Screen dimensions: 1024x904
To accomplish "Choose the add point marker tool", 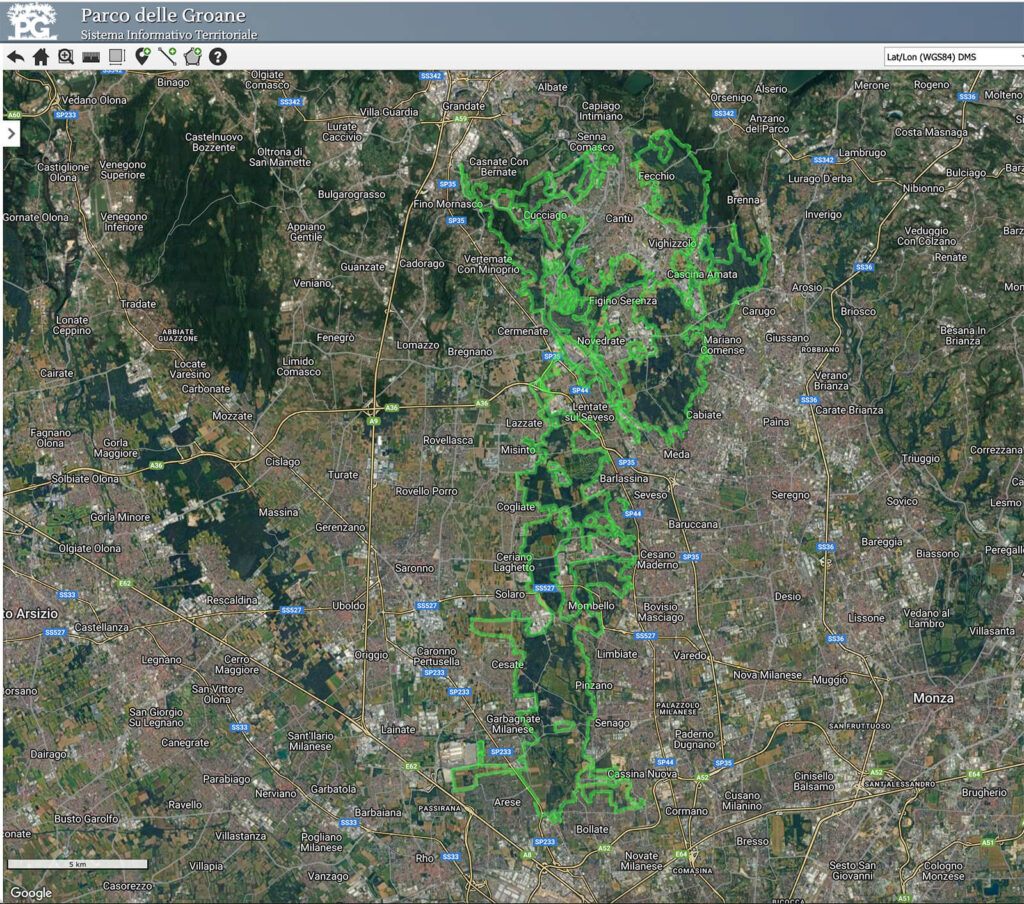I will click(x=143, y=57).
